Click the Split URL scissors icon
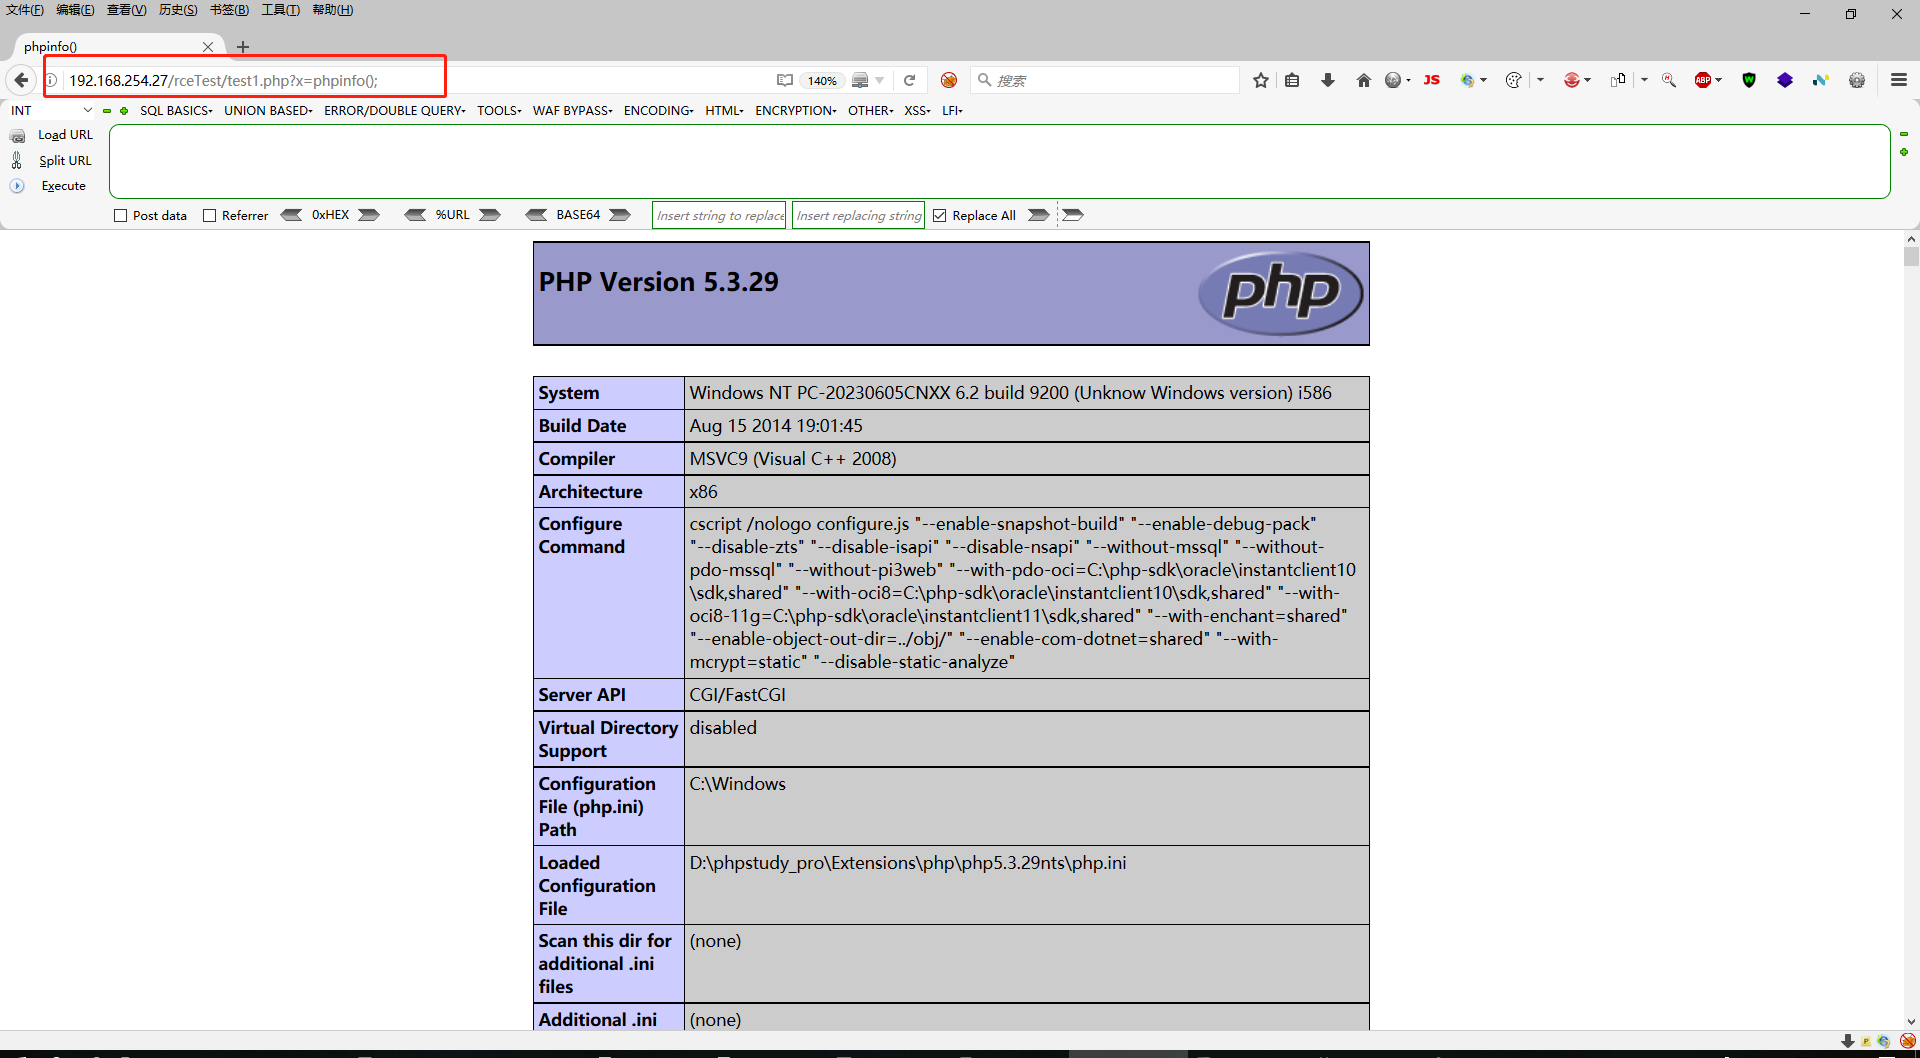 click(x=17, y=160)
